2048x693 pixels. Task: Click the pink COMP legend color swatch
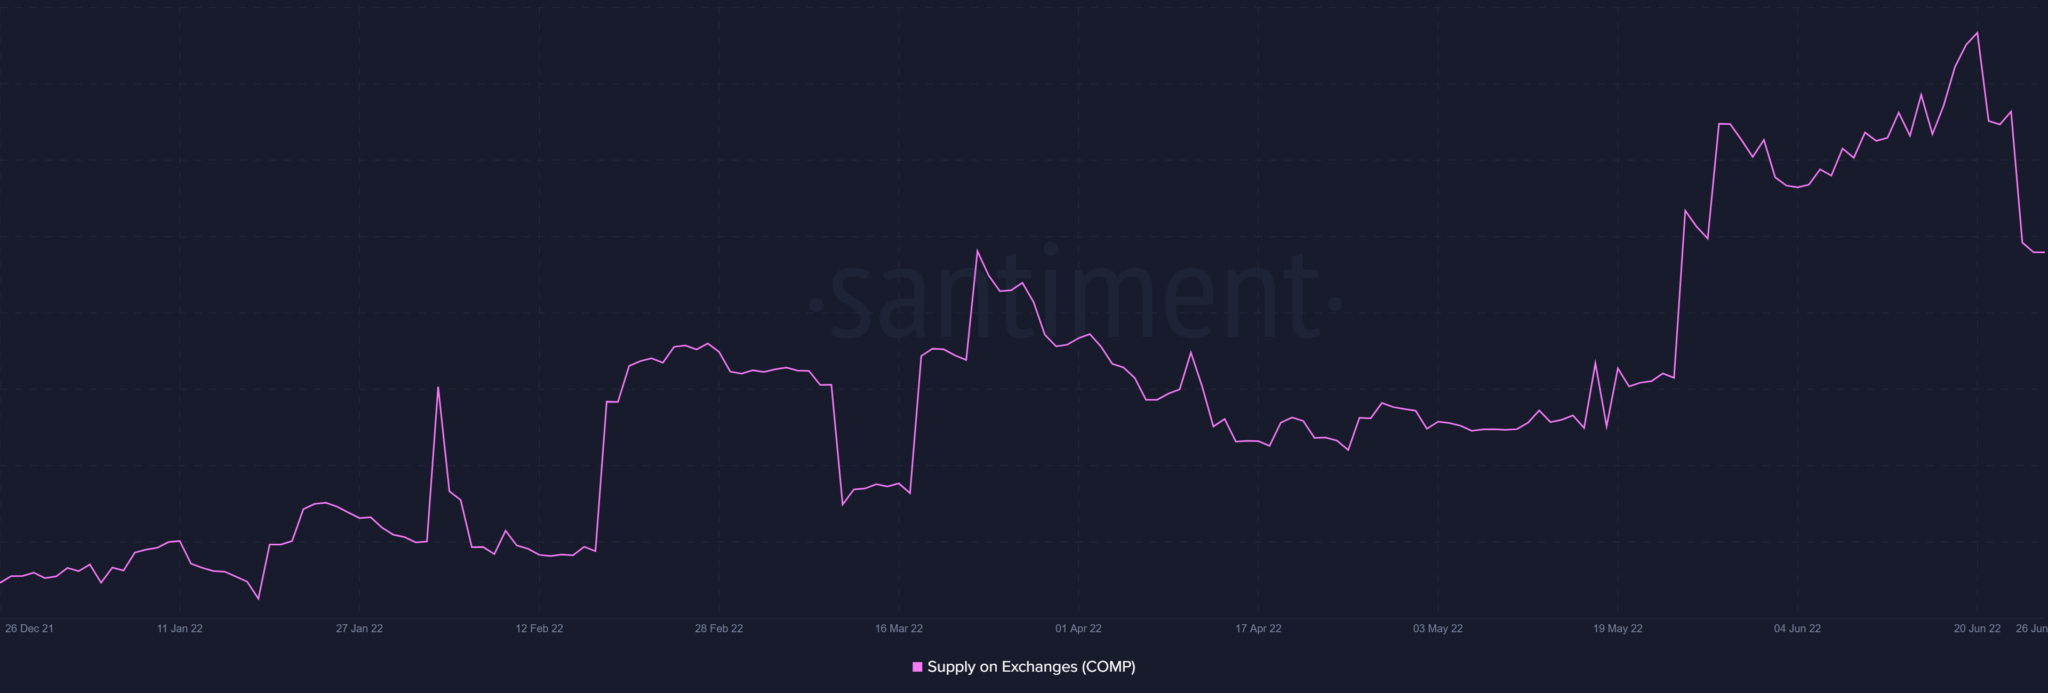pos(917,667)
